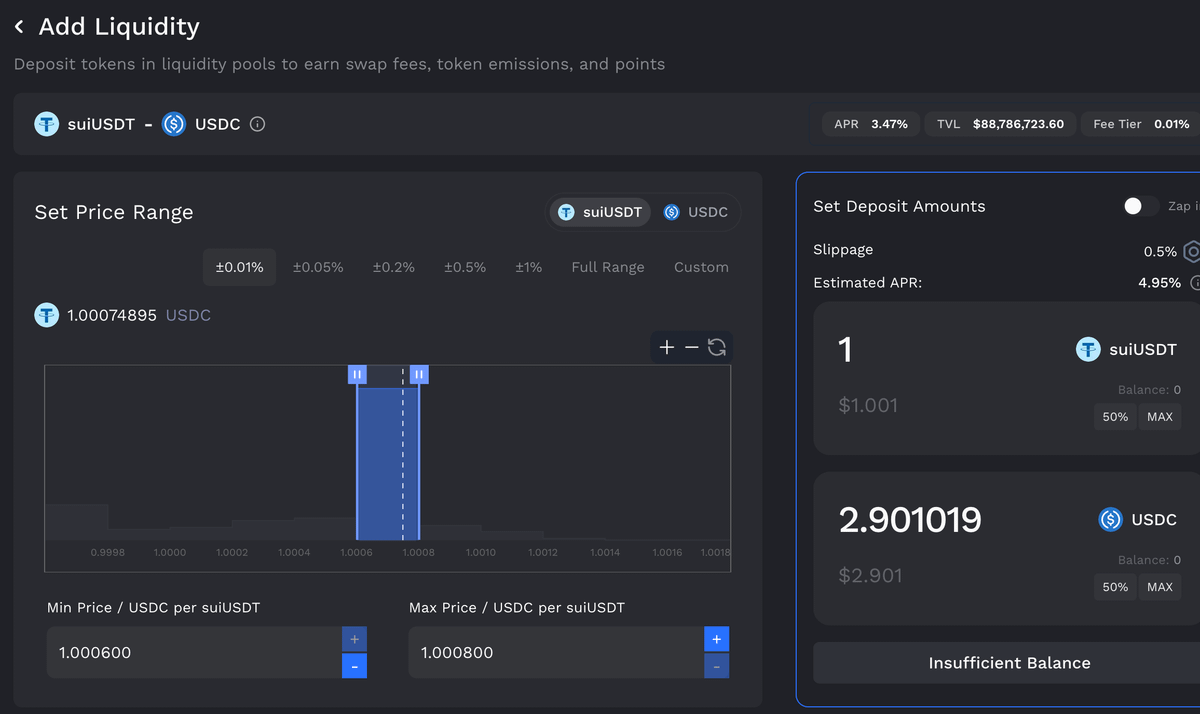
Task: Click the Max Price field 1.000800
Action: (x=556, y=653)
